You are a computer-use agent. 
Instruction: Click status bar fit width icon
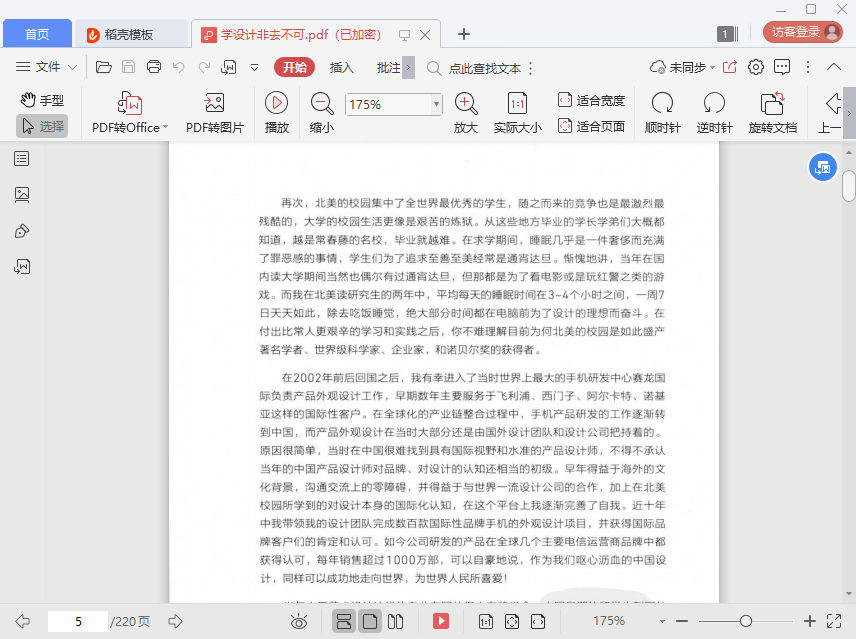tap(538, 621)
